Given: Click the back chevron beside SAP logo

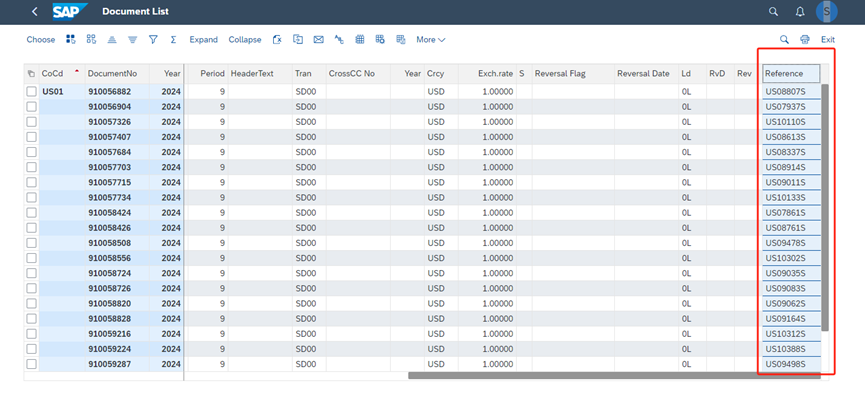Looking at the screenshot, I should pos(35,12).
